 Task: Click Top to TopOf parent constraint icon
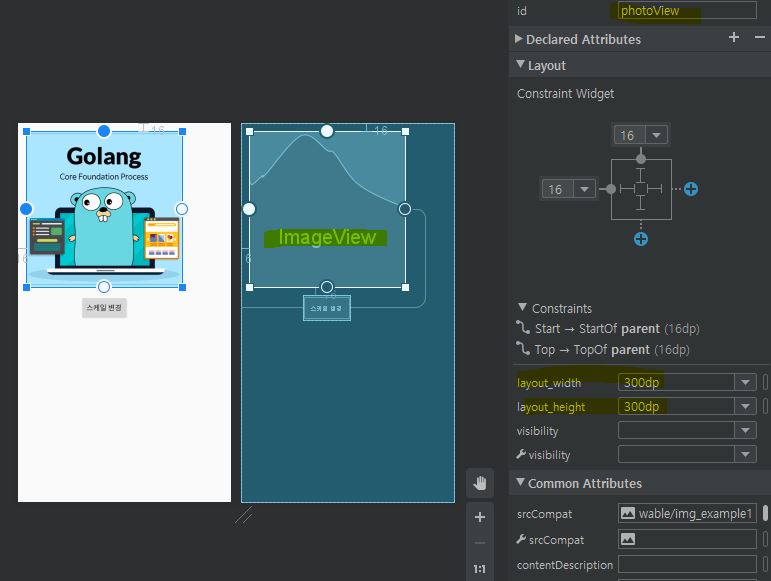[x=523, y=349]
